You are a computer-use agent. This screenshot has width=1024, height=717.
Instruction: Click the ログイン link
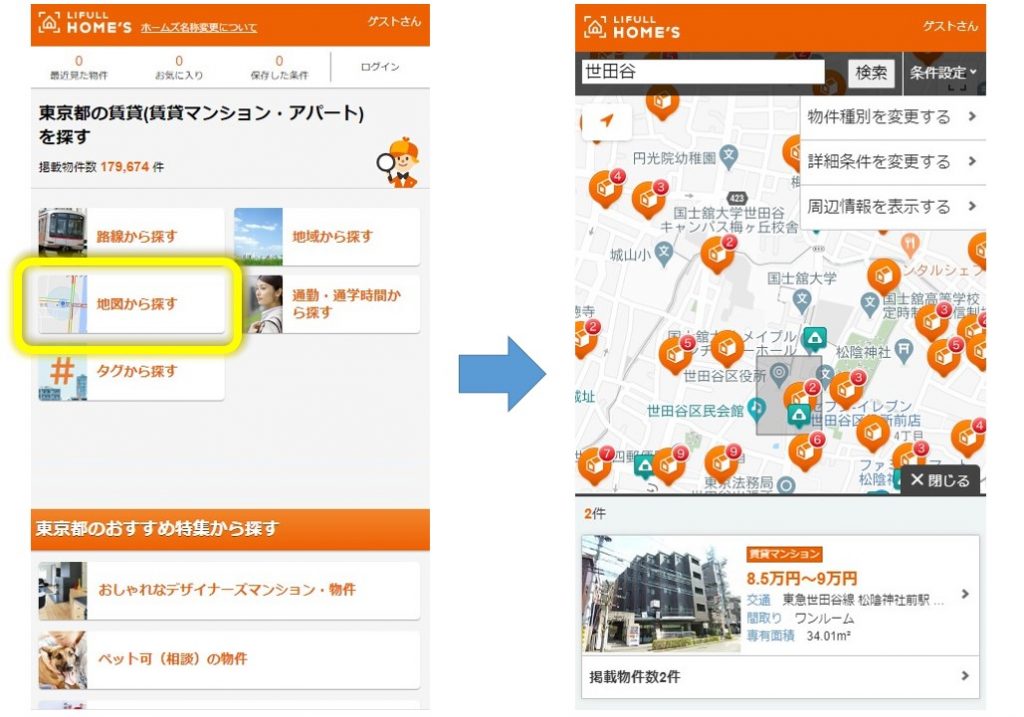(379, 67)
